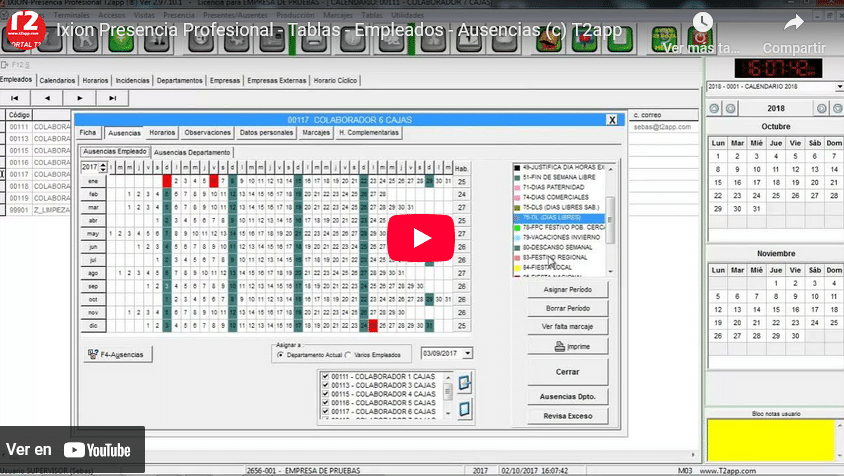Click Asignar Período button
Viewport: 844px width, 476px height.
[x=568, y=290]
